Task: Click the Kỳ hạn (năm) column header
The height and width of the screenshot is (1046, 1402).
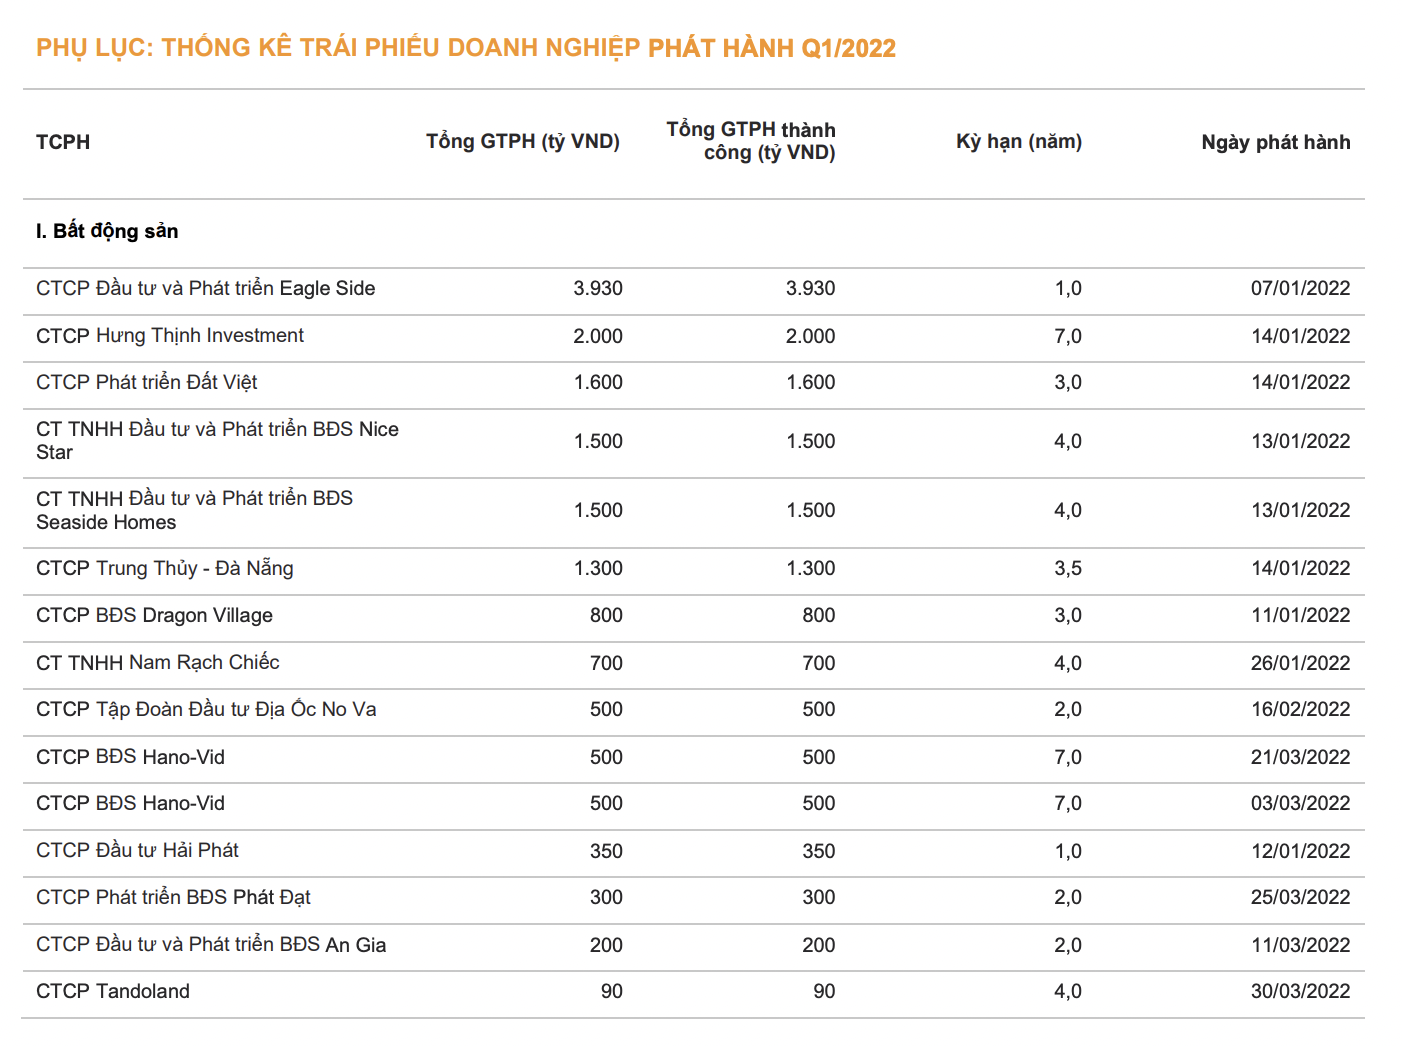Action: click(x=1018, y=142)
